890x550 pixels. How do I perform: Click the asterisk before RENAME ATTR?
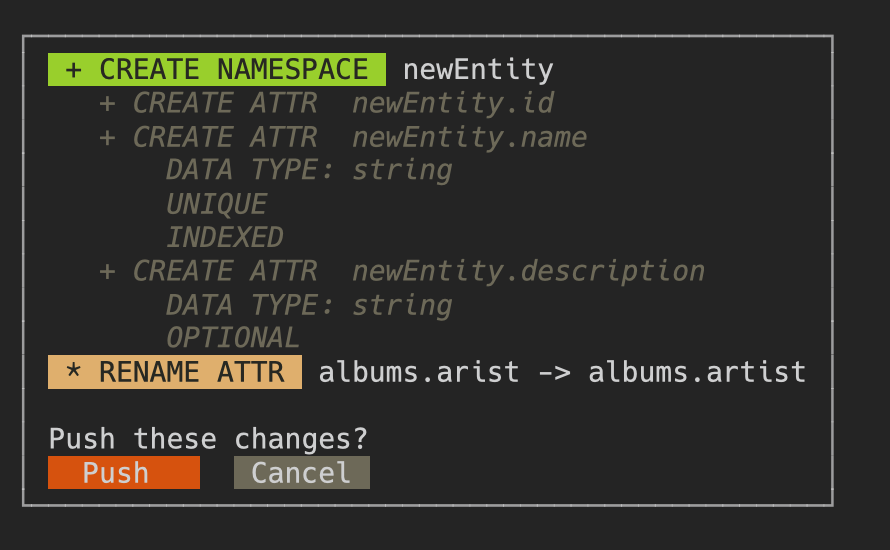[74, 372]
